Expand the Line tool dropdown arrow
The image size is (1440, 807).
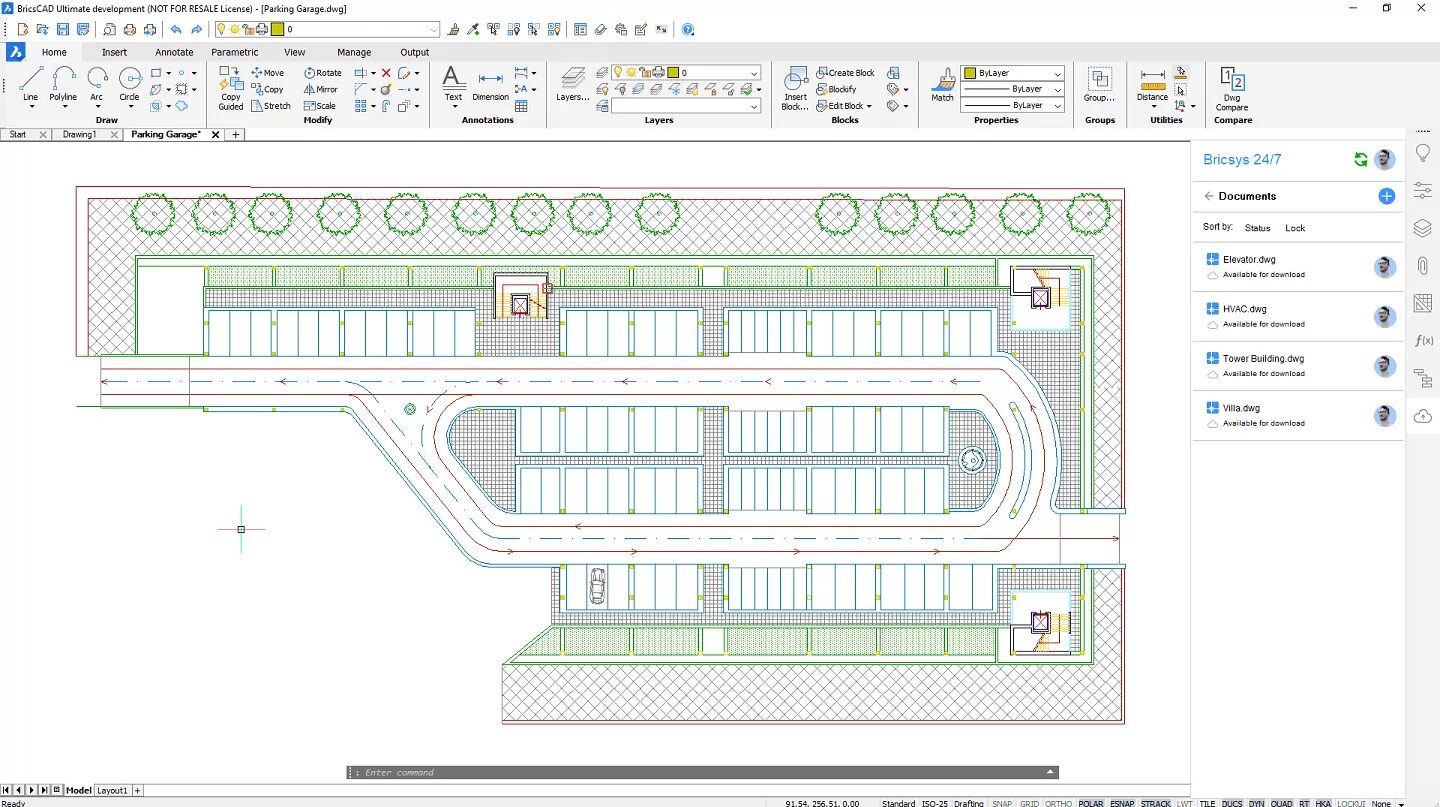tap(31, 105)
